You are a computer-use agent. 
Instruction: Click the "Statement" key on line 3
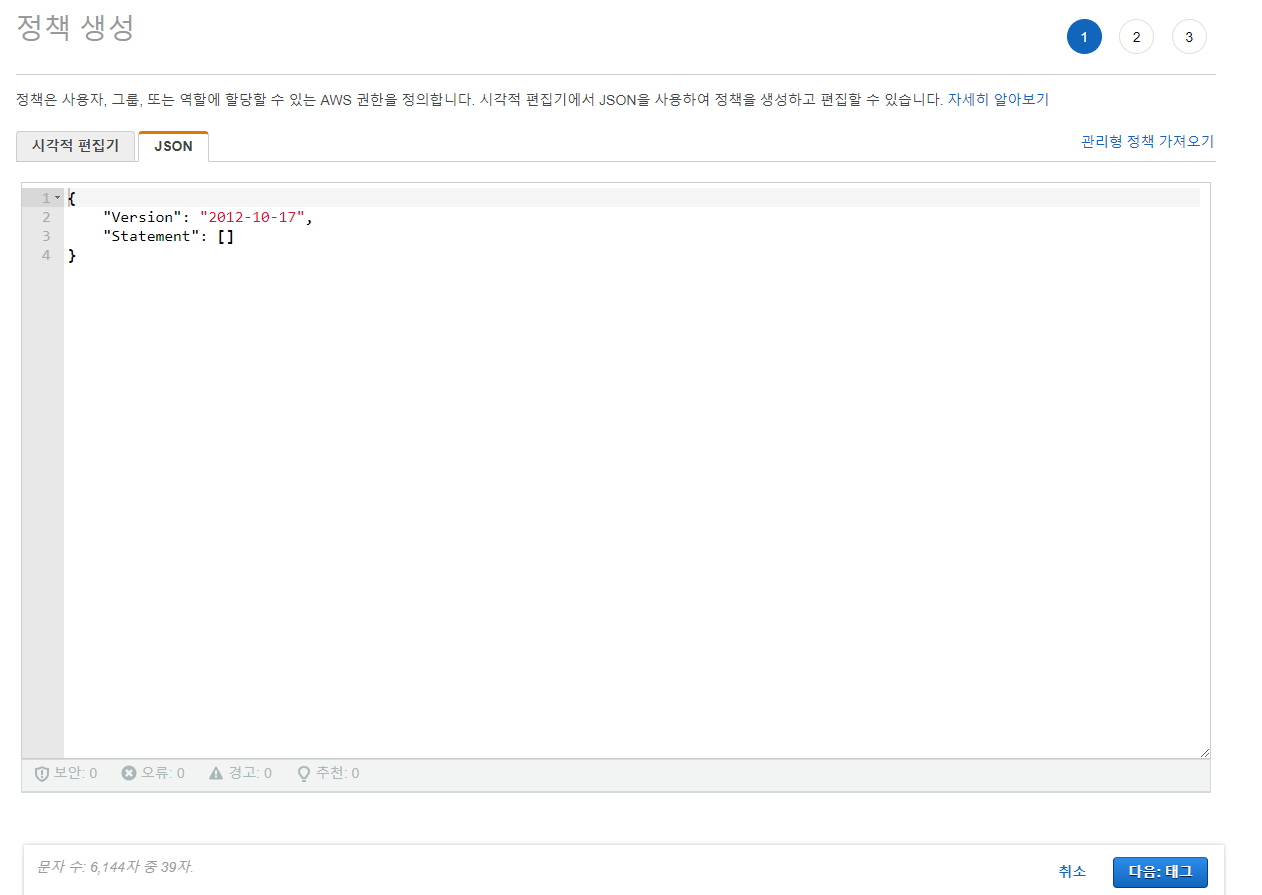(x=151, y=236)
